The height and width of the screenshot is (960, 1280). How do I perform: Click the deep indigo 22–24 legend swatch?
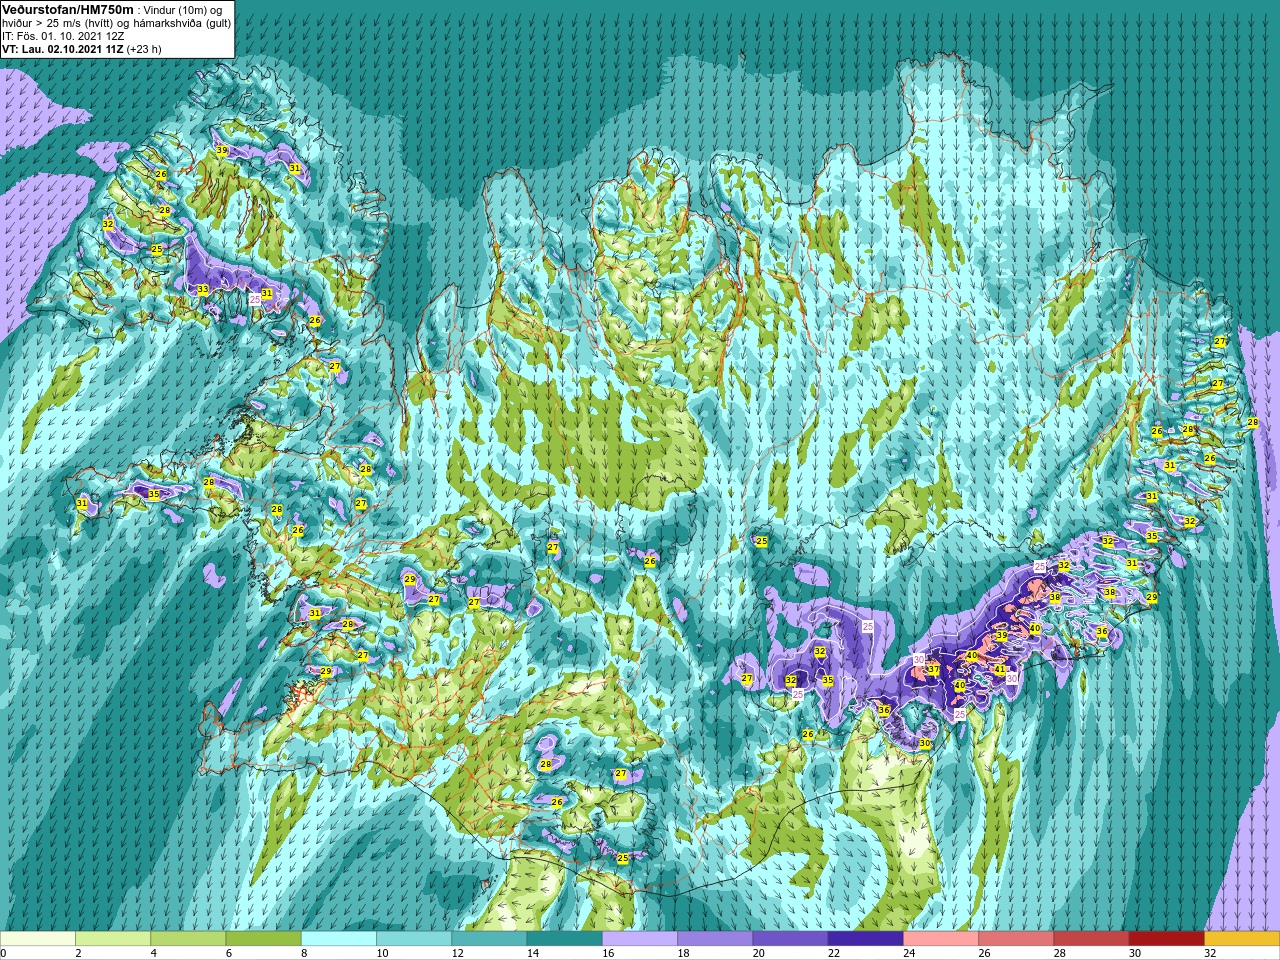pyautogui.click(x=865, y=939)
